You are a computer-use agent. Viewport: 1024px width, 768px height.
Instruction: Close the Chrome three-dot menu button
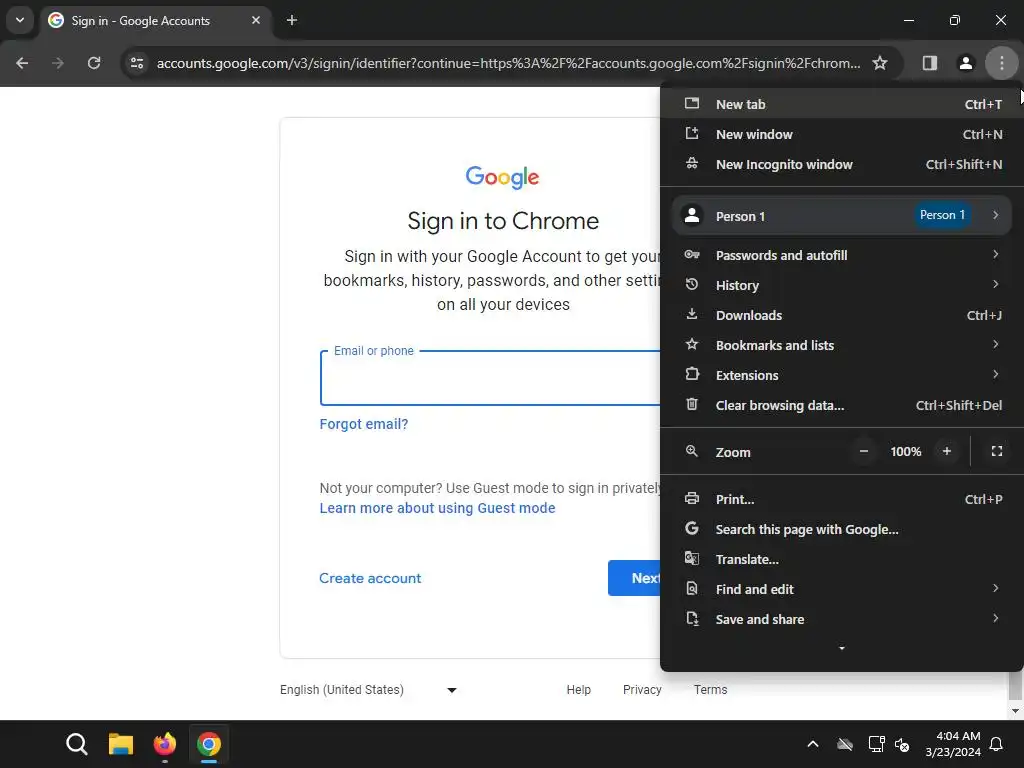click(1001, 63)
